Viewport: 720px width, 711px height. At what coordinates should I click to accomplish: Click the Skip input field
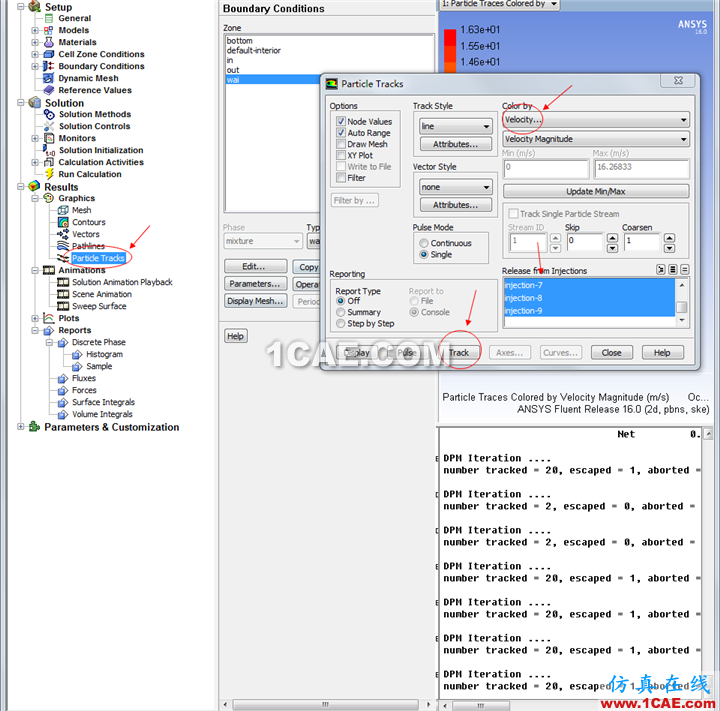click(585, 242)
